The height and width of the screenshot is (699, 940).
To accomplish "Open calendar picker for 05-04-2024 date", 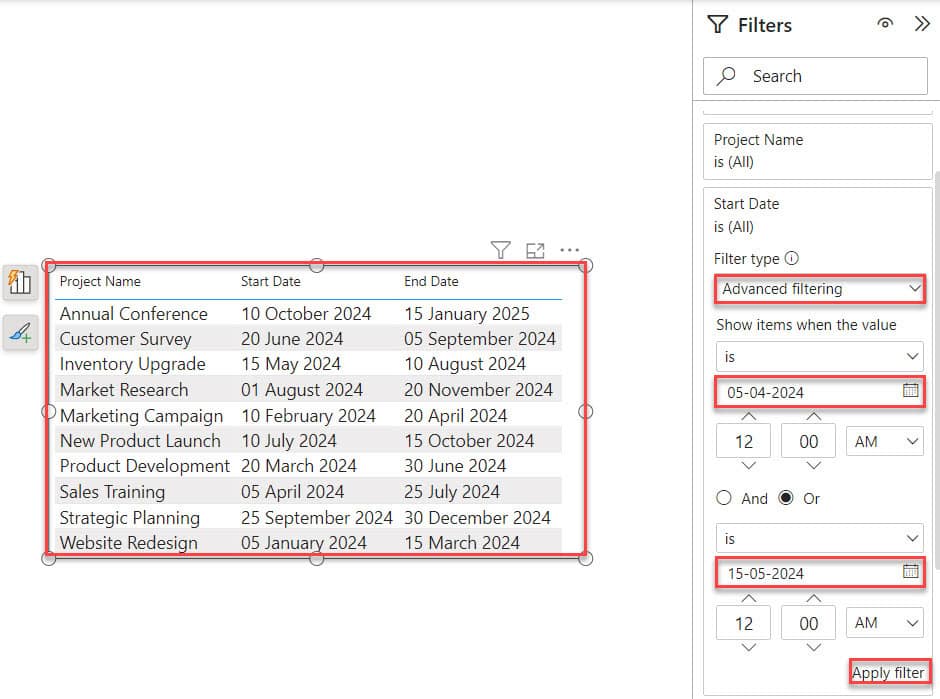I will pos(910,391).
